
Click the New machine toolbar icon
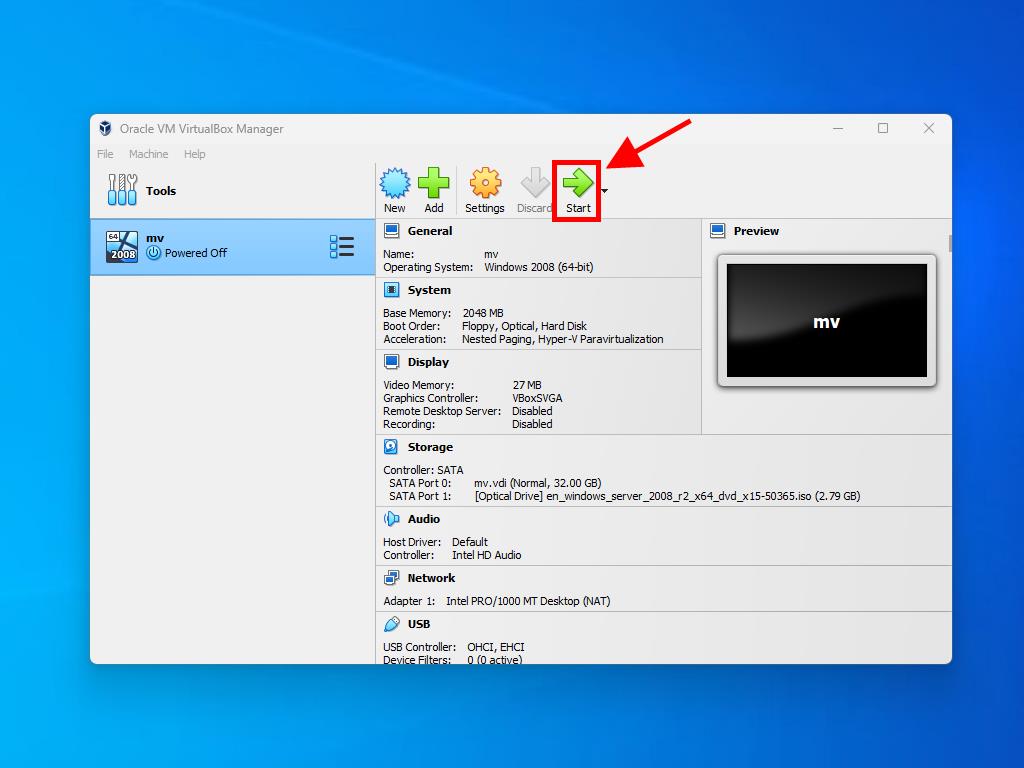(x=394, y=184)
